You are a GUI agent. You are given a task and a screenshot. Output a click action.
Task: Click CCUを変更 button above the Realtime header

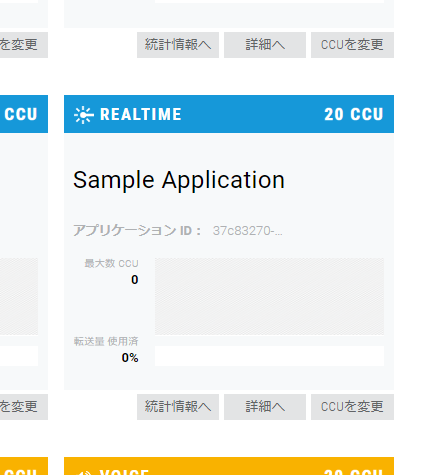(x=352, y=45)
